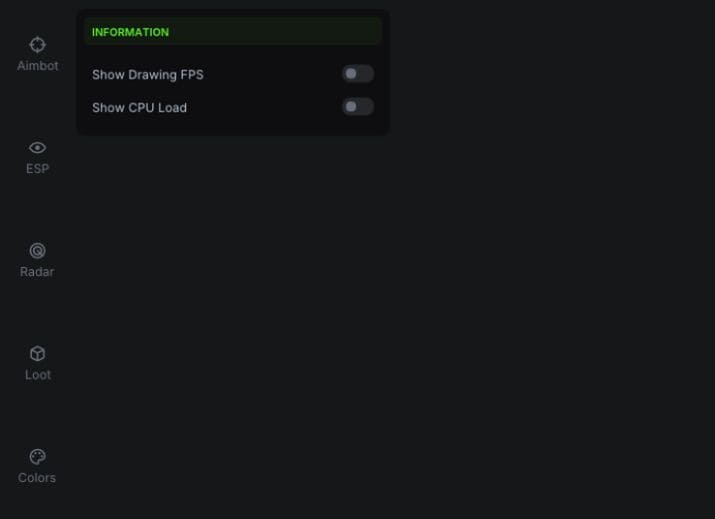This screenshot has height=519, width=715.
Task: Select the Loot cube icon
Action: click(37, 354)
